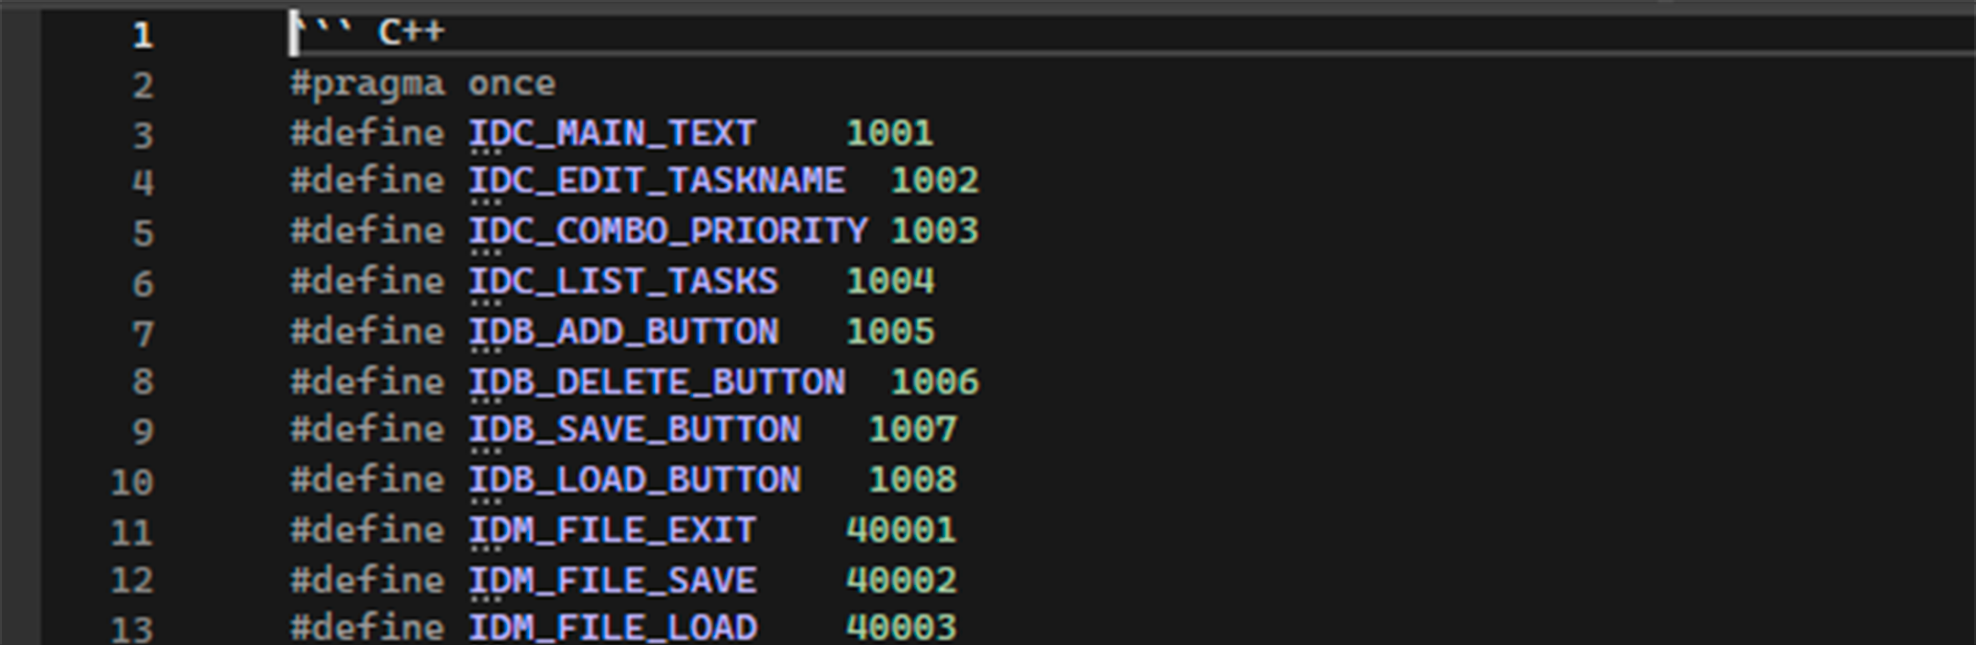Place cursor in IDC_EDIT_TASKNAME
The width and height of the screenshot is (1976, 645).
tap(657, 182)
